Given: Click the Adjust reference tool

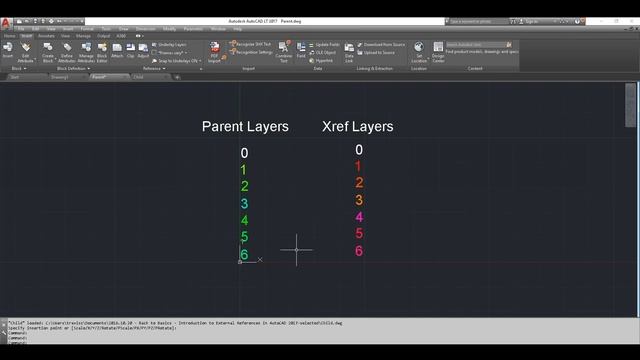Looking at the screenshot, I should click(x=143, y=51).
